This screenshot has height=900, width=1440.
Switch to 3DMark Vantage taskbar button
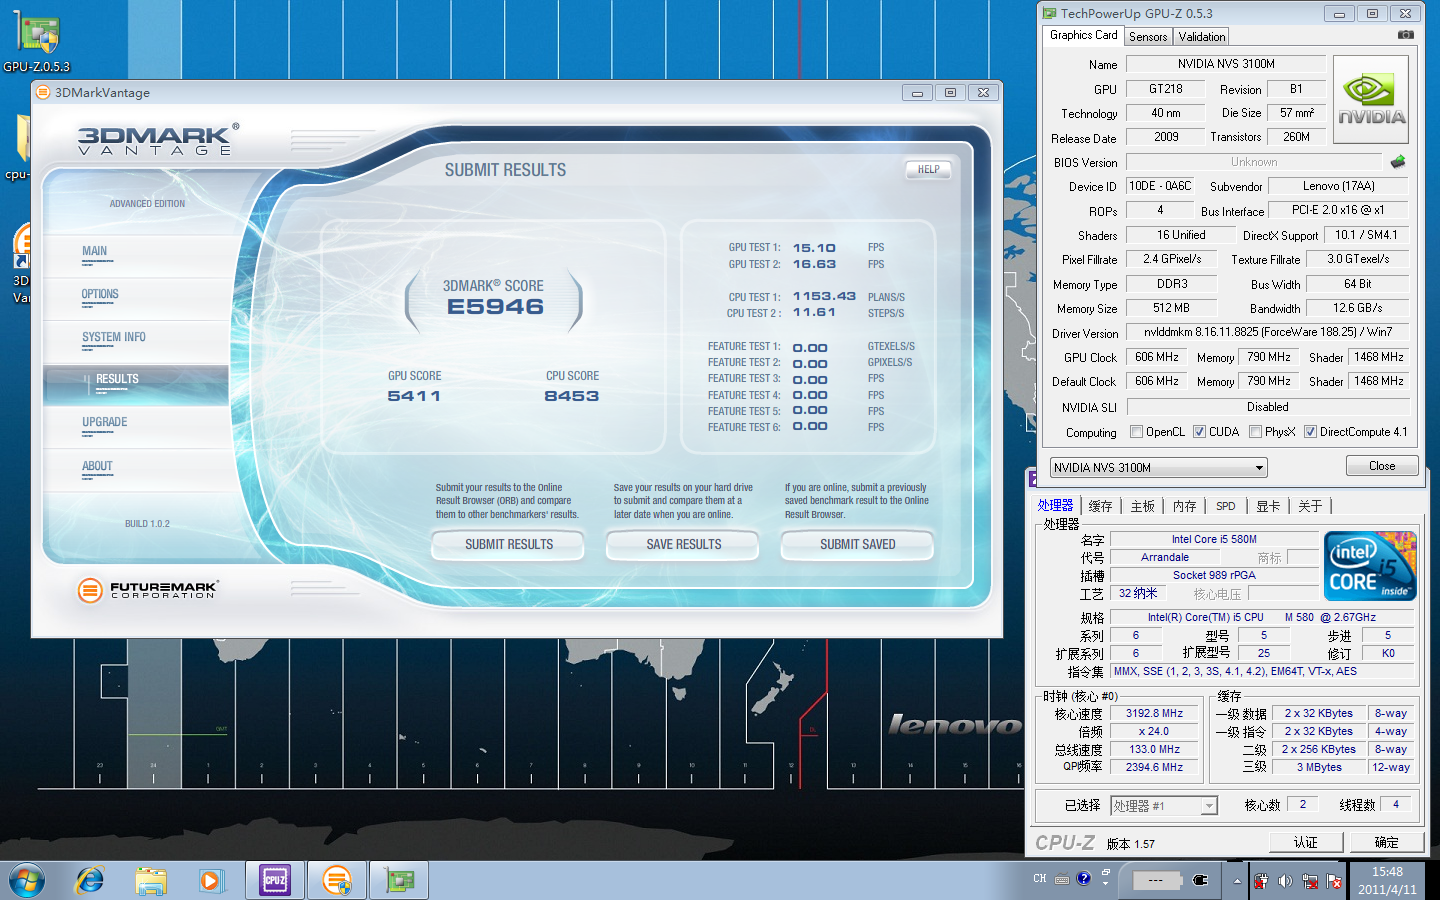point(337,881)
